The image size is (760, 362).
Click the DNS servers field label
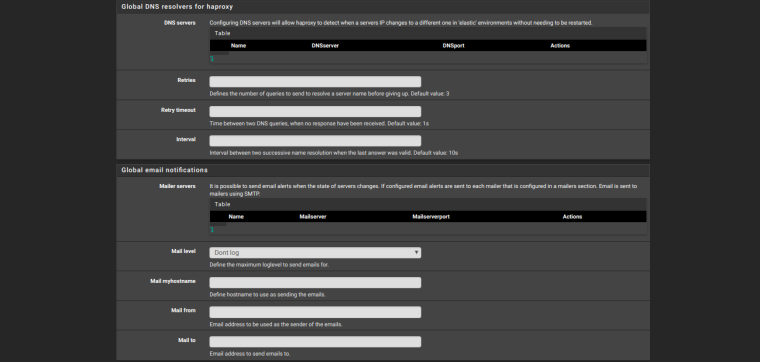pos(180,23)
